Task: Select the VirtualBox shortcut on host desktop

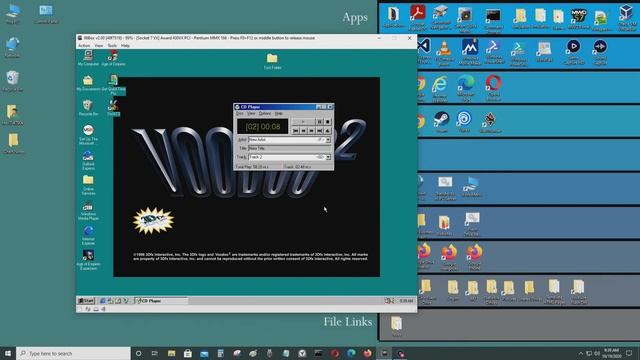Action: [627, 18]
